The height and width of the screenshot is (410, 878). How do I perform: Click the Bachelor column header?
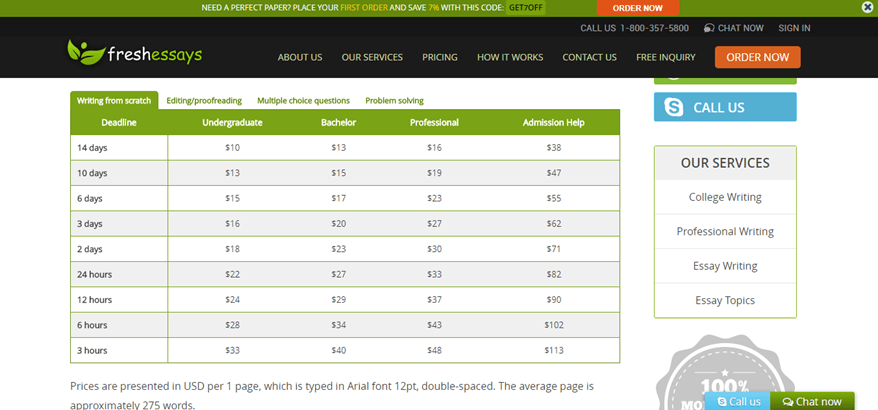click(x=339, y=122)
